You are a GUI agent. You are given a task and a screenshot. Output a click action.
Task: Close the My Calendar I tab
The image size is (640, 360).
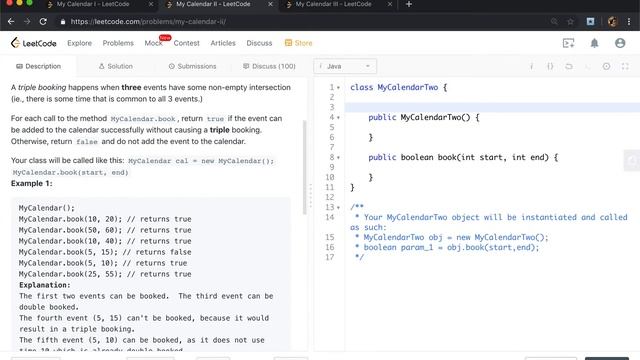pos(151,4)
